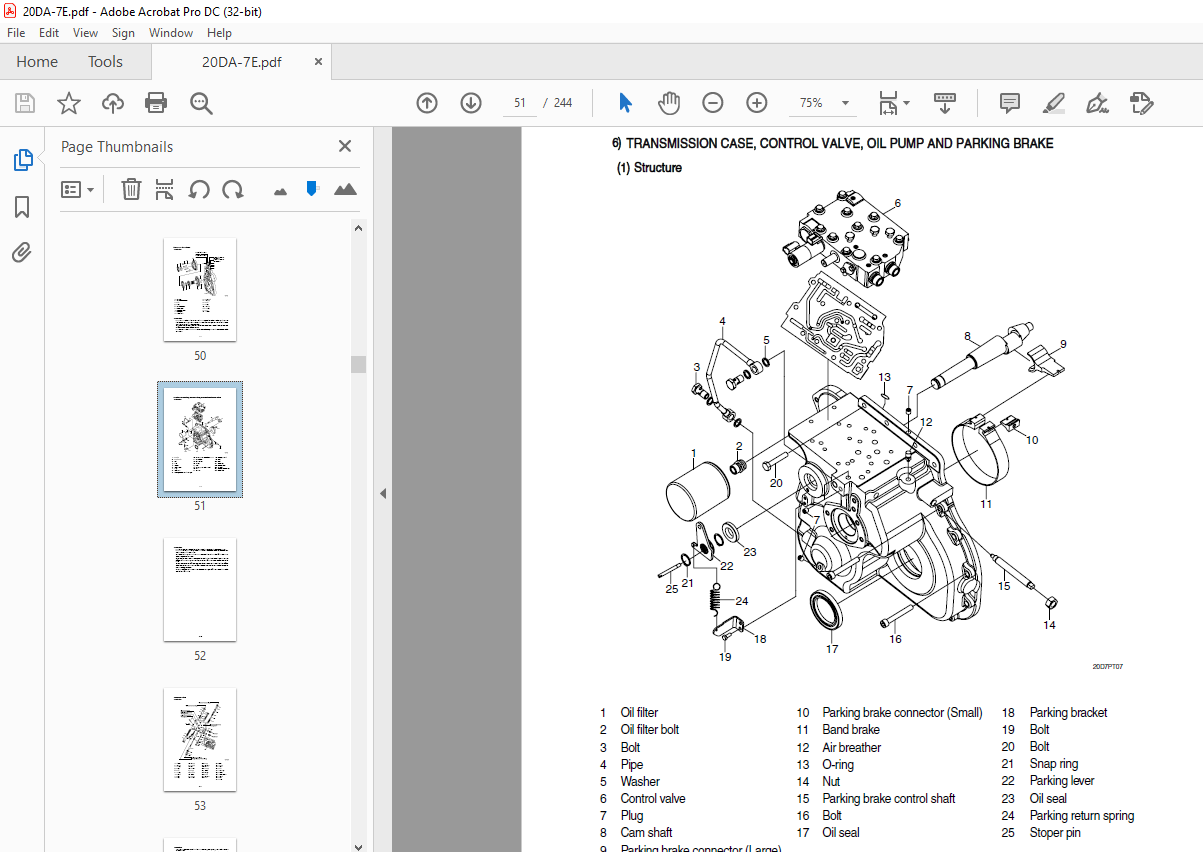Adjust thumbnail size slider marker
The width and height of the screenshot is (1203, 852).
pos(312,188)
